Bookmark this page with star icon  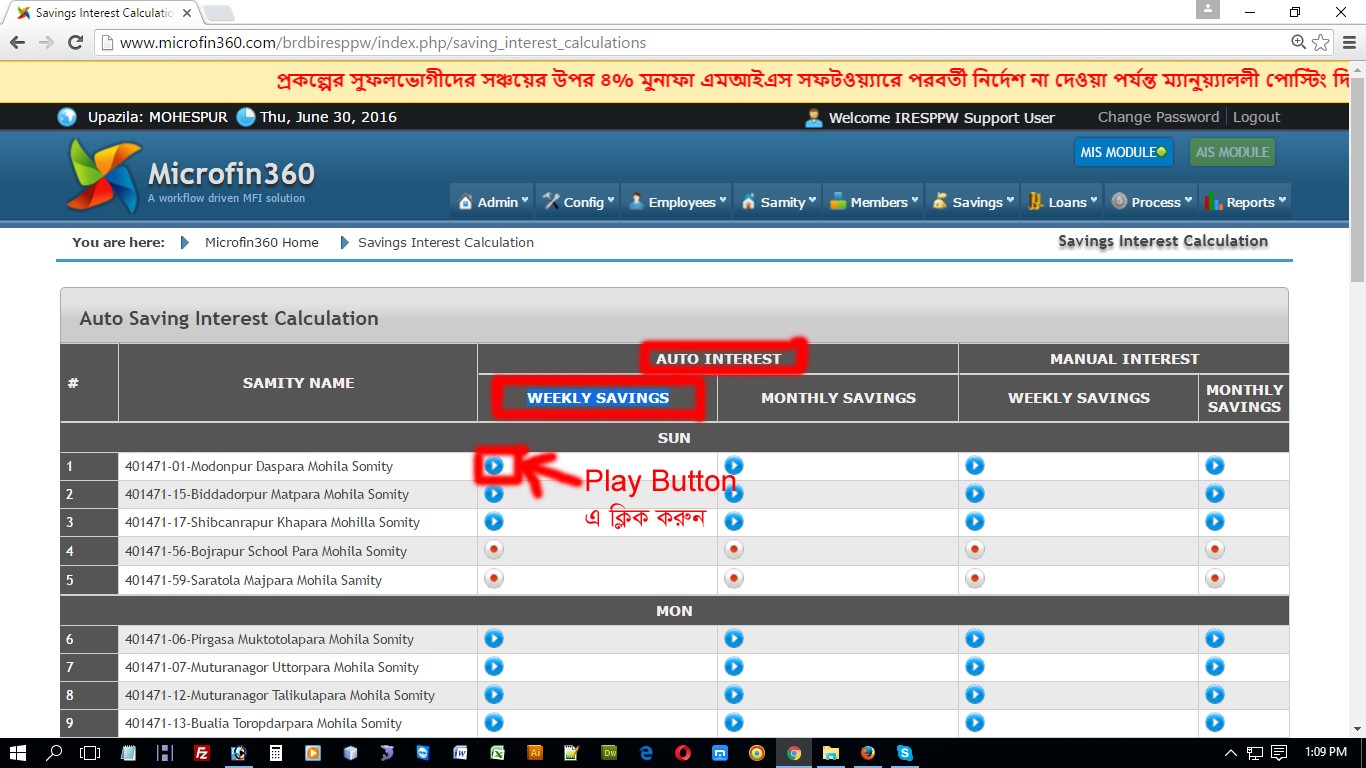[x=1321, y=42]
